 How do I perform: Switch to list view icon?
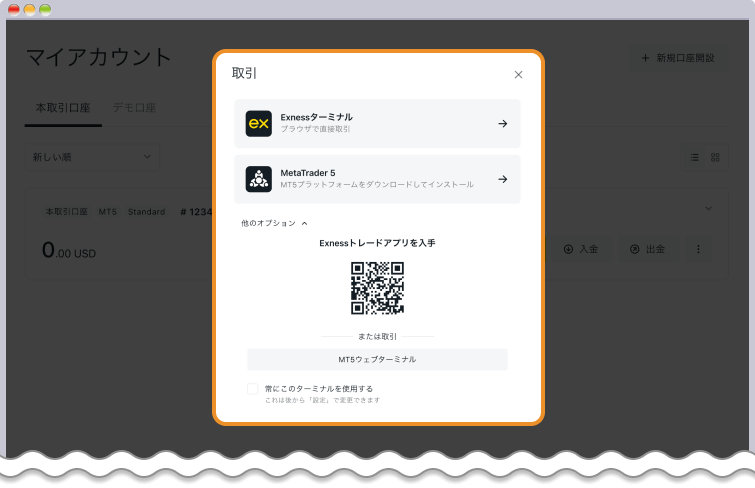click(x=694, y=158)
